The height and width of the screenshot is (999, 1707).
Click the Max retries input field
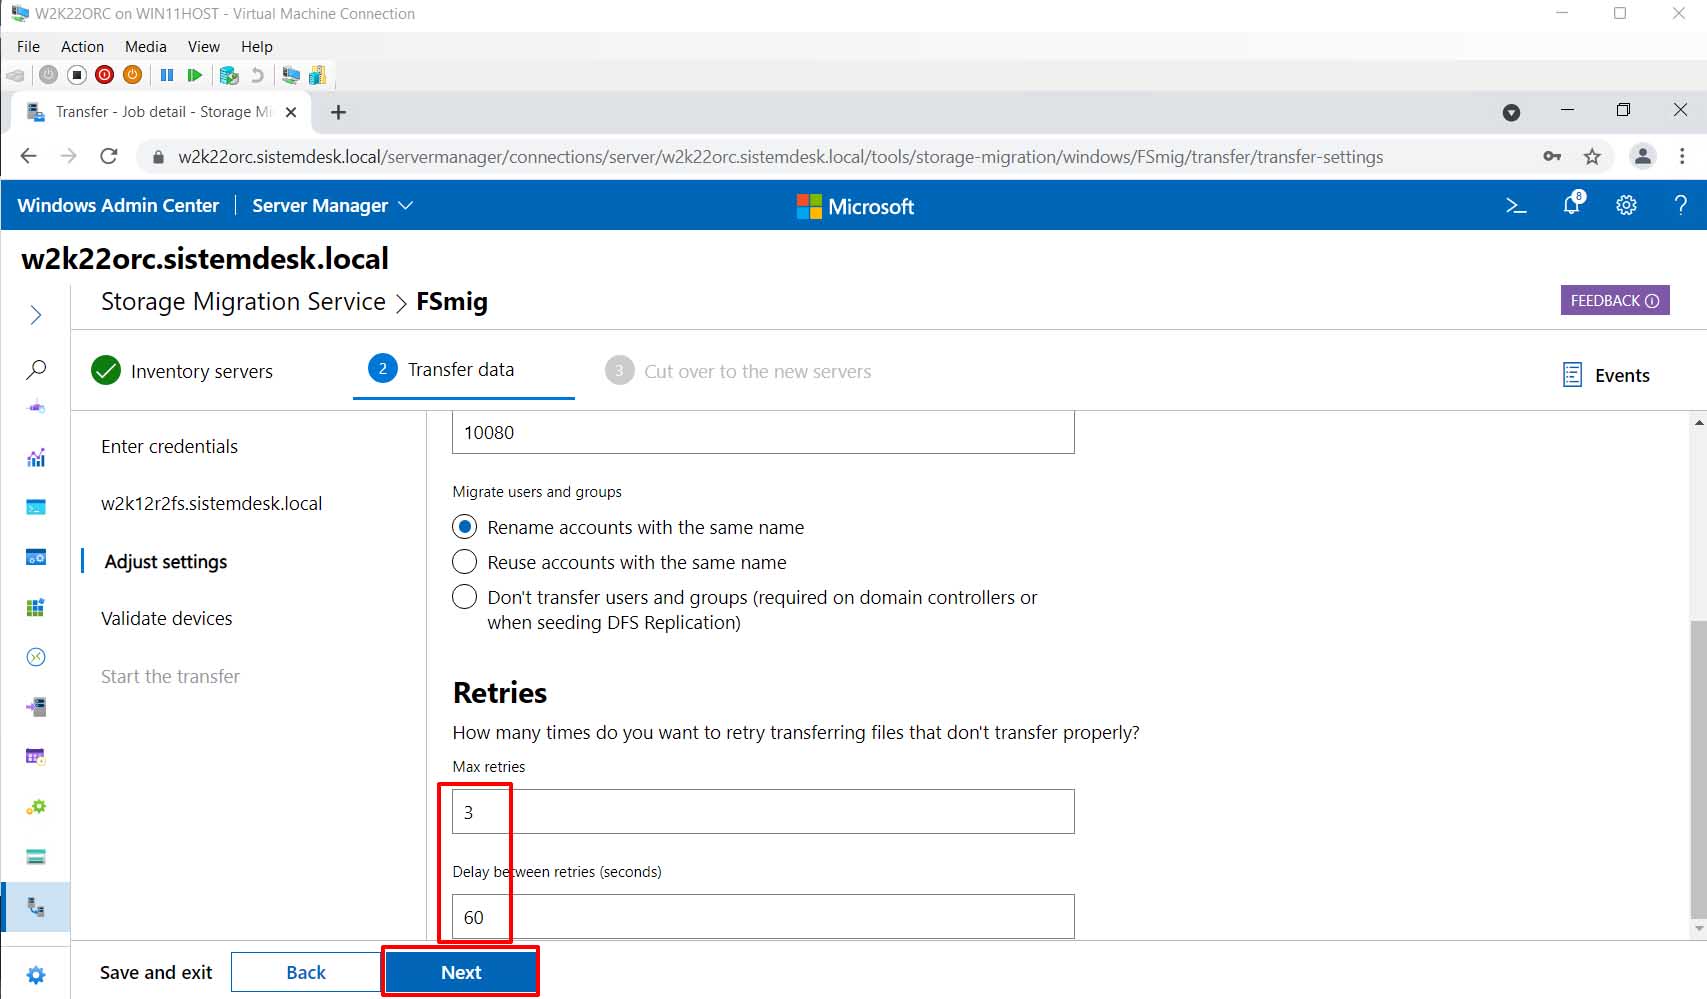point(763,812)
